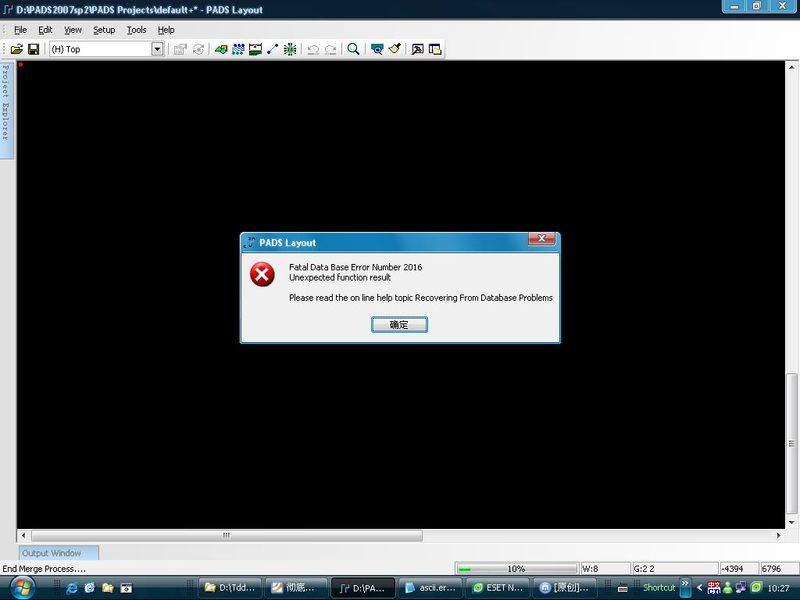Image resolution: width=800 pixels, height=600 pixels.
Task: Click the Fatal Data Base Error text
Action: (x=356, y=267)
